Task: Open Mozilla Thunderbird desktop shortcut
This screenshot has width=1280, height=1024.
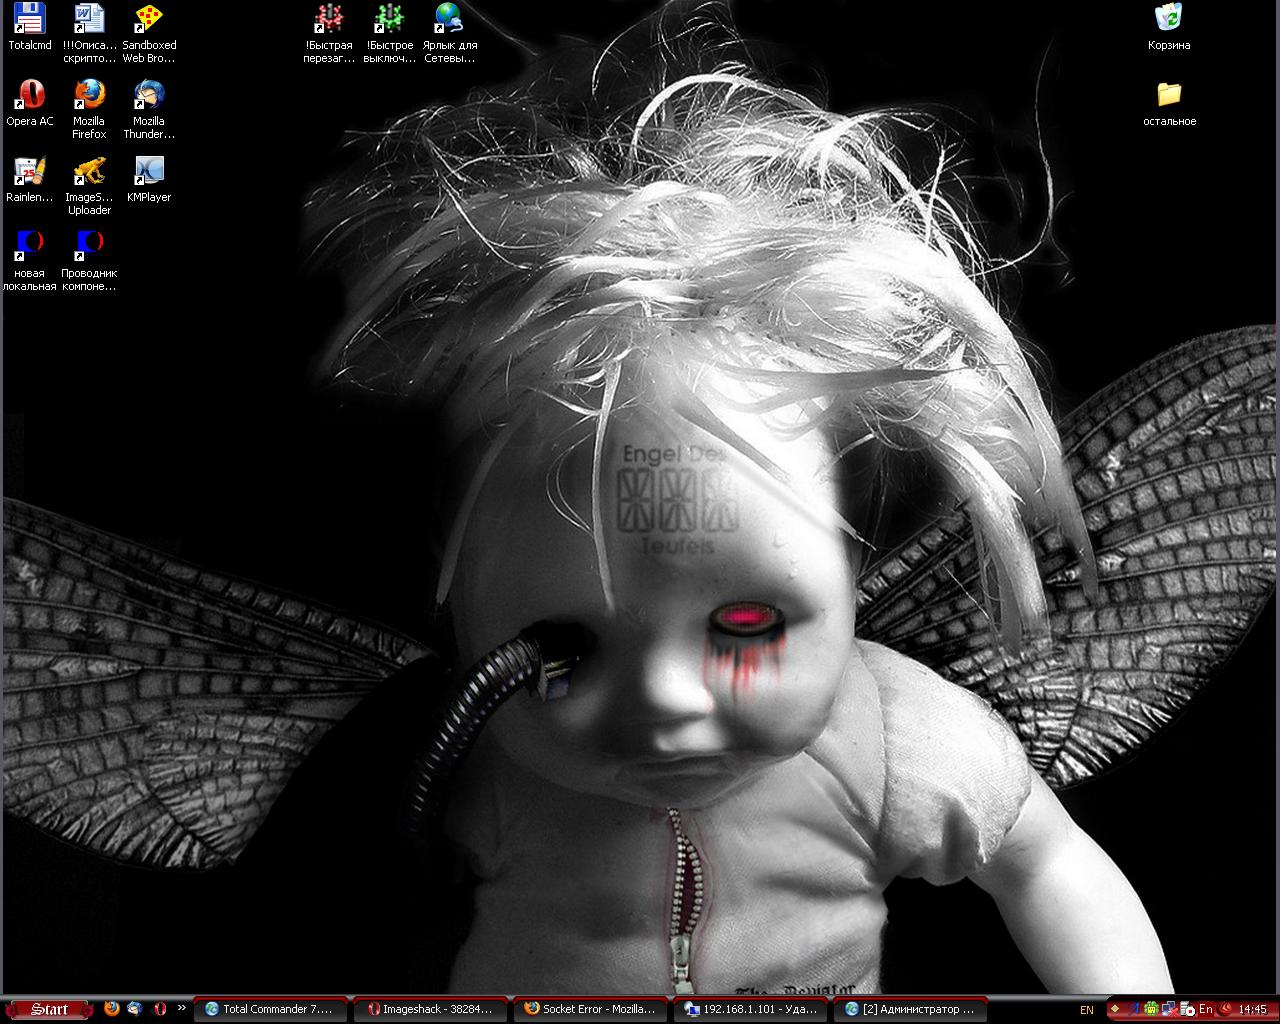Action: pyautogui.click(x=149, y=95)
